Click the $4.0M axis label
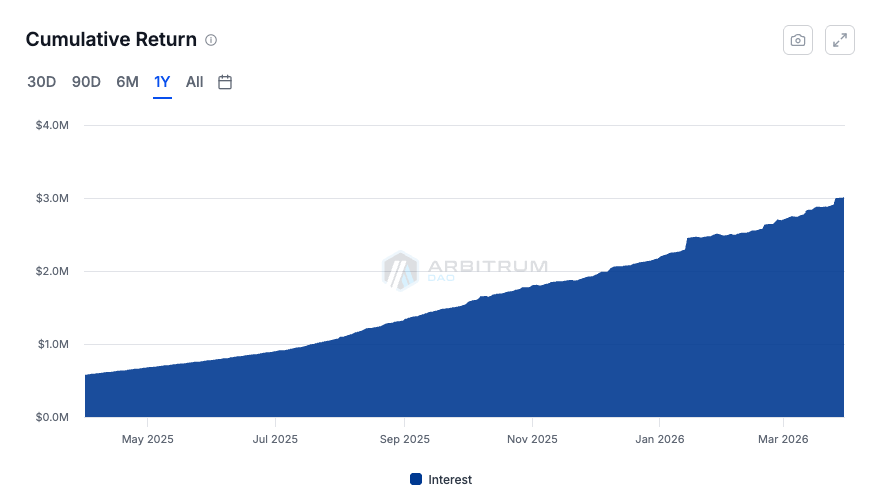881x497 pixels. (x=52, y=125)
